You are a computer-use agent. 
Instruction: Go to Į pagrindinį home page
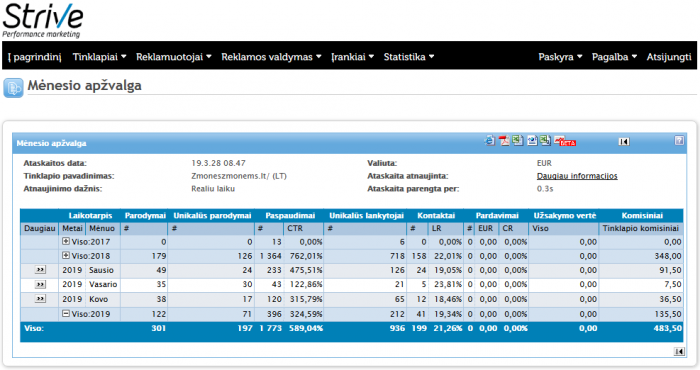34,57
